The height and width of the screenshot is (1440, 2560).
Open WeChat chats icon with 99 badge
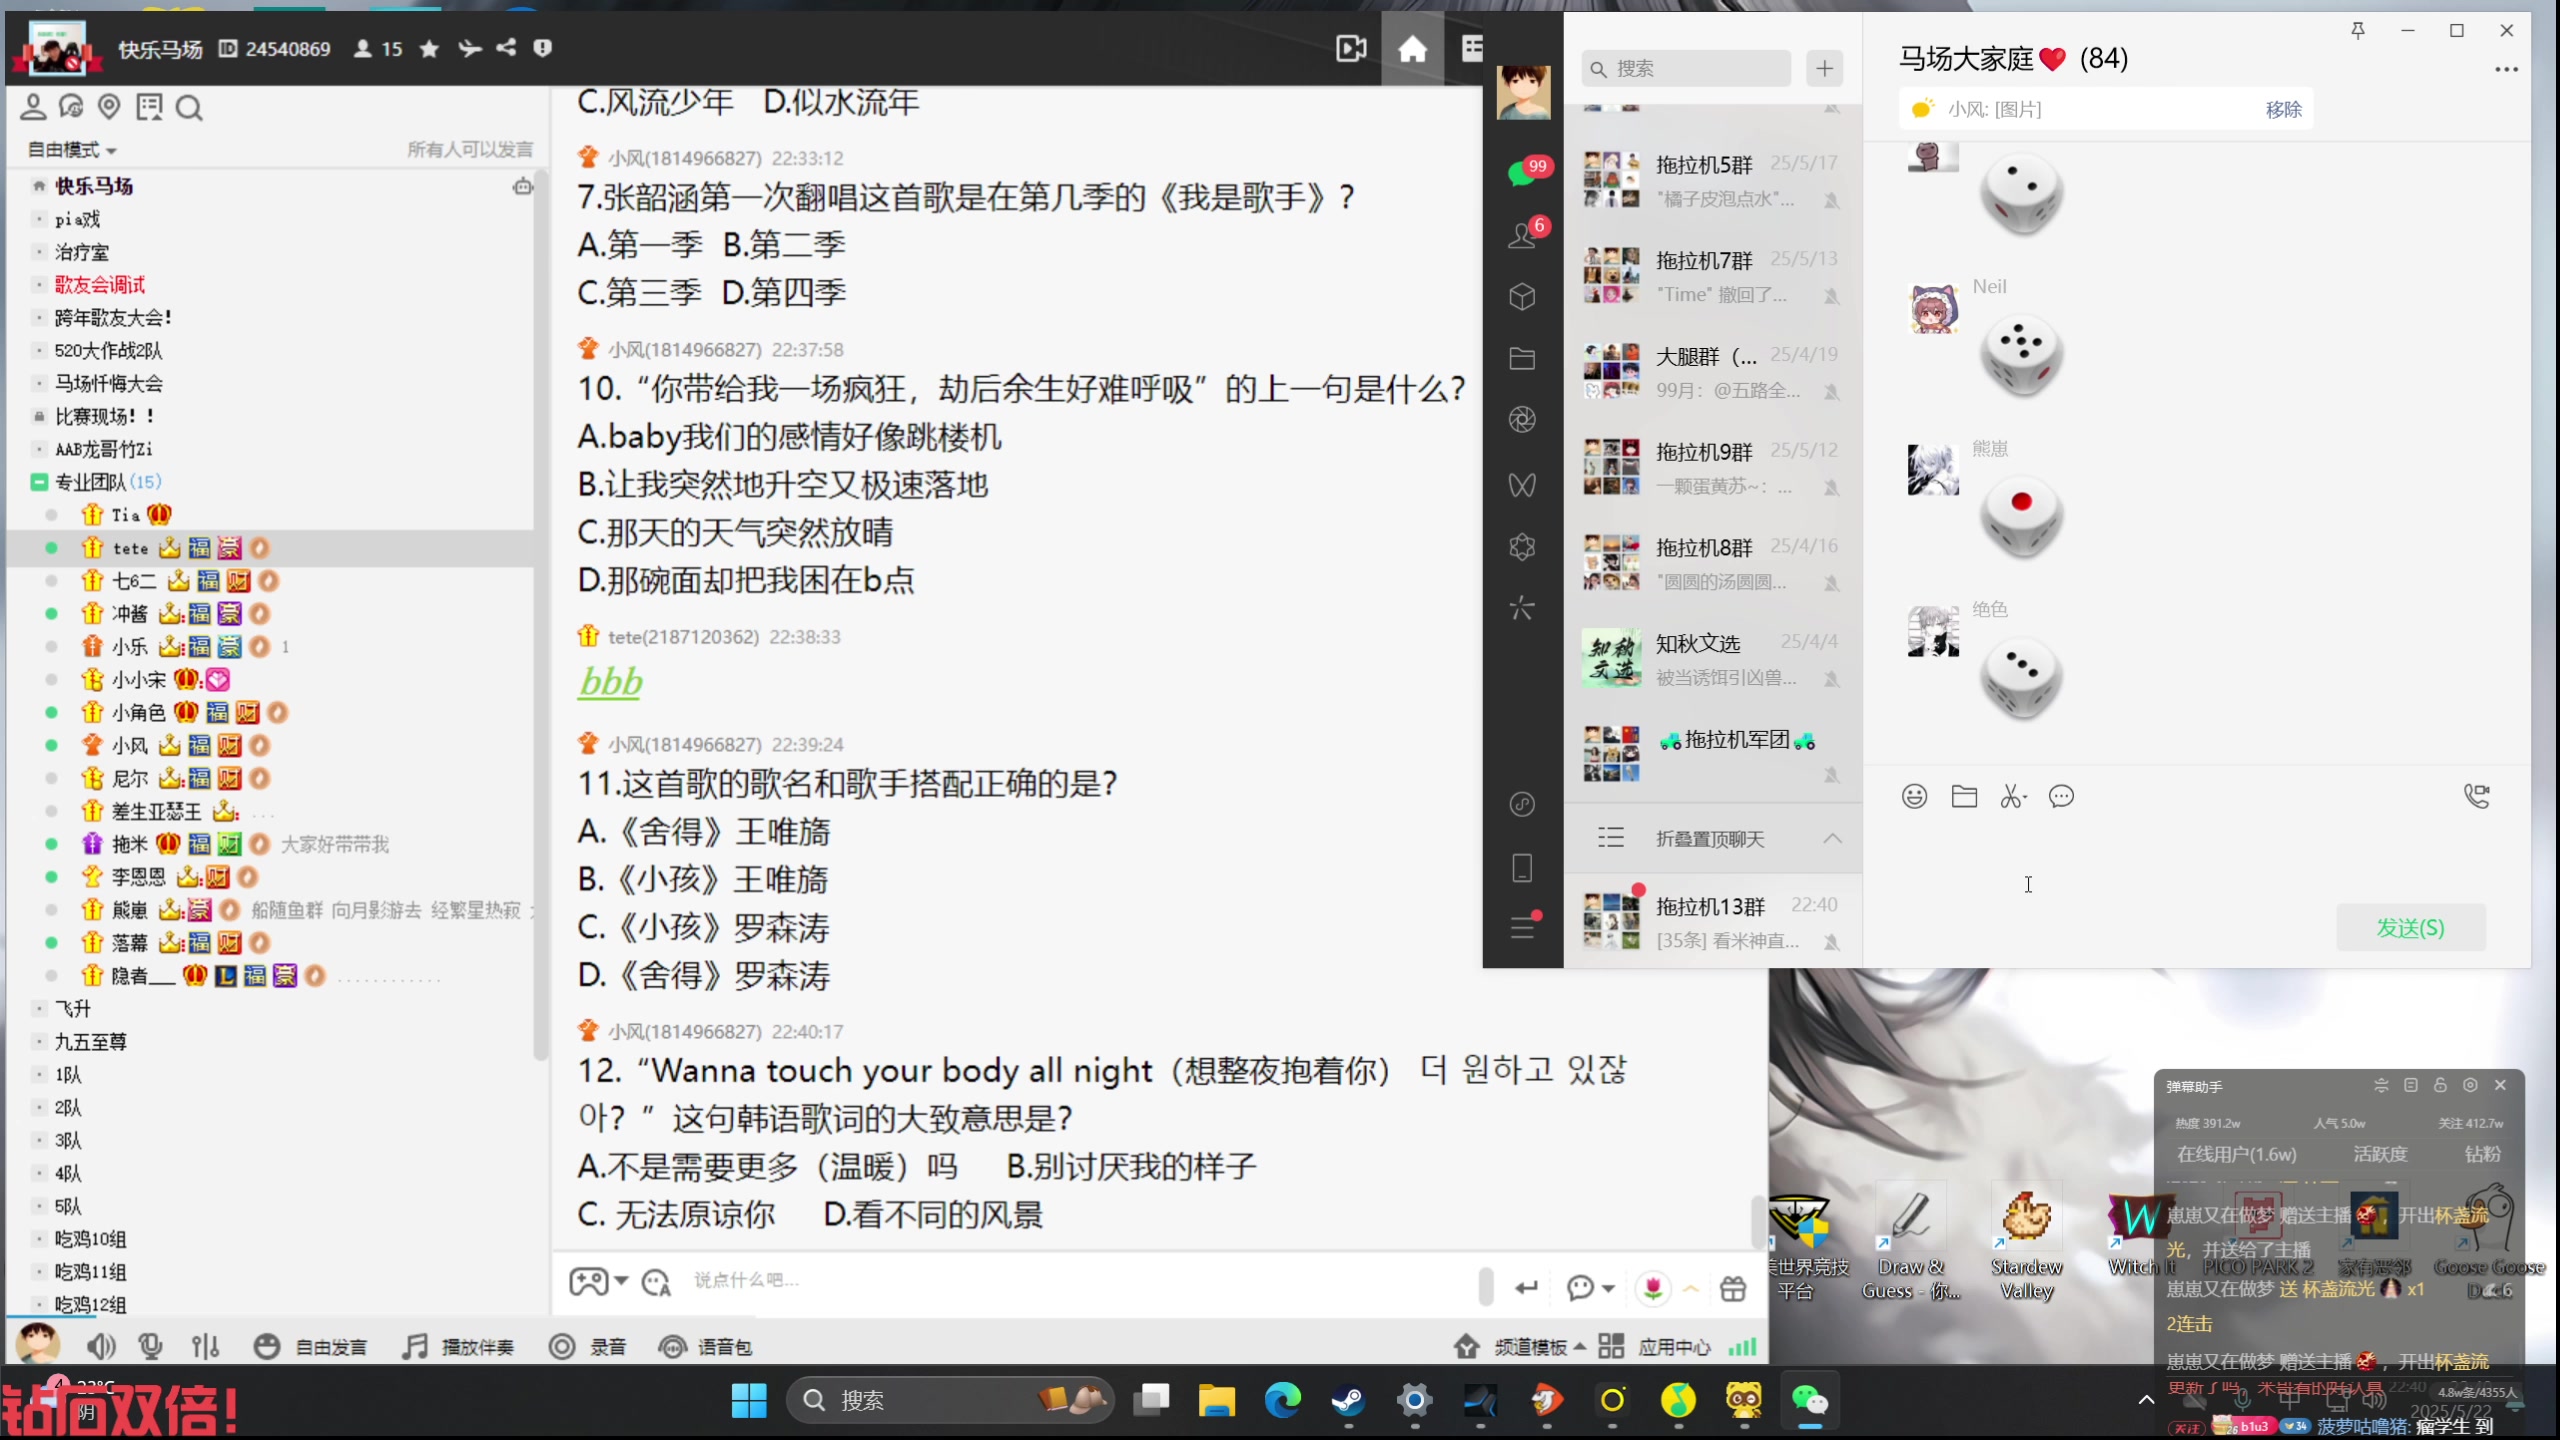click(x=1524, y=172)
